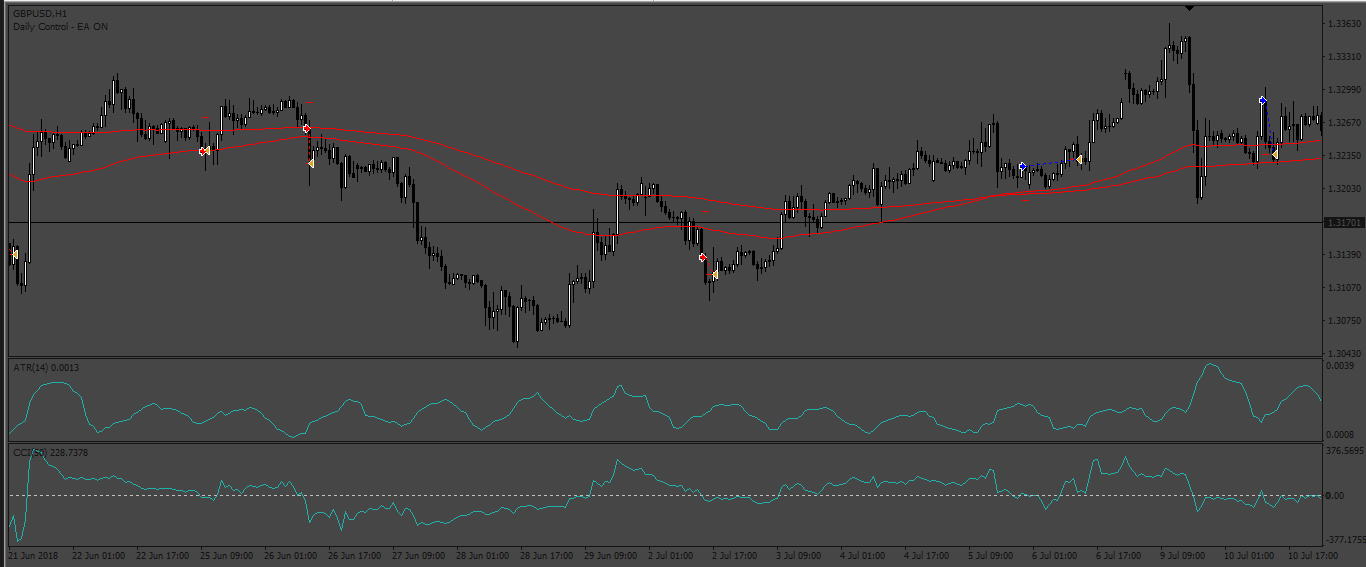Click CCI scale zero level 0.00
1366x567 pixels.
click(x=1336, y=496)
